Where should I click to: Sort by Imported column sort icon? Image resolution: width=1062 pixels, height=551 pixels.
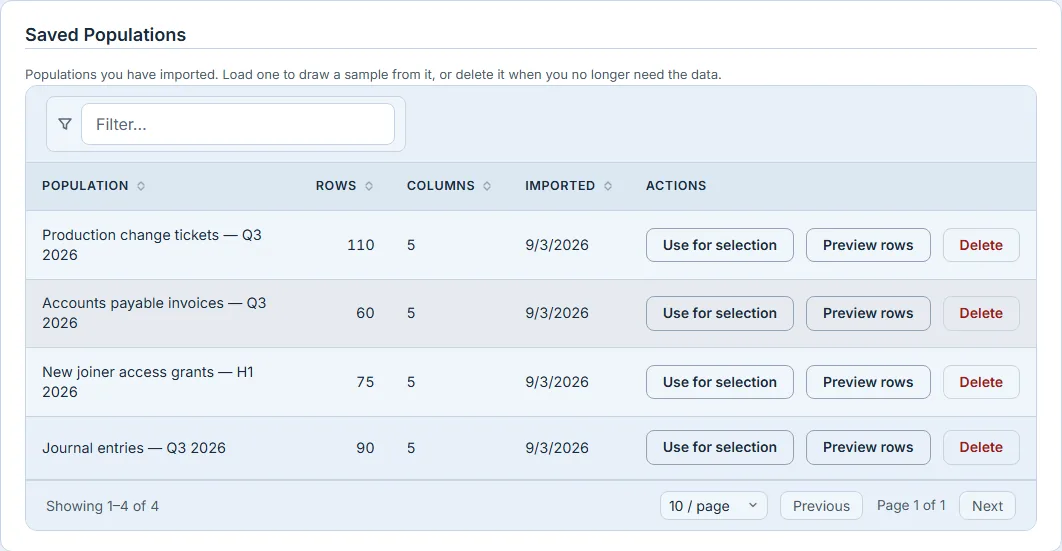tap(608, 186)
